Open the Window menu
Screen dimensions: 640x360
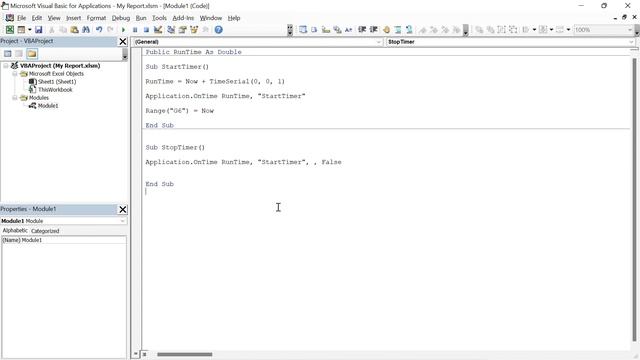(211, 18)
